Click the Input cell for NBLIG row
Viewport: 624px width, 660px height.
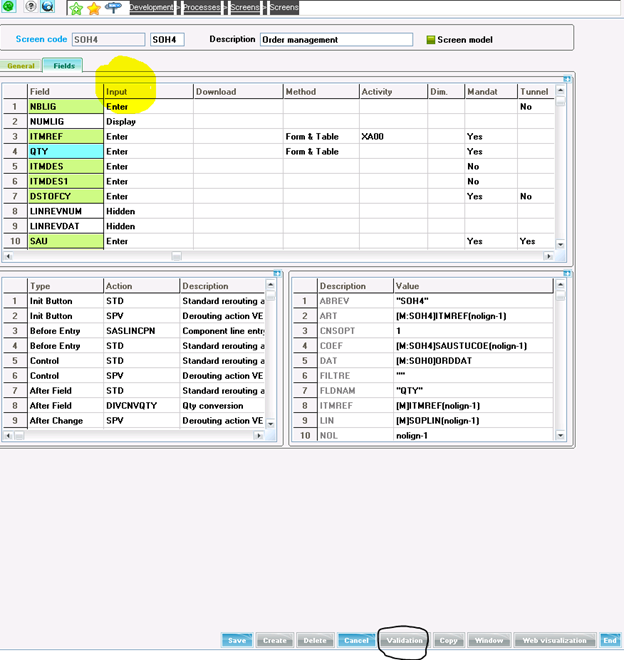[x=148, y=106]
